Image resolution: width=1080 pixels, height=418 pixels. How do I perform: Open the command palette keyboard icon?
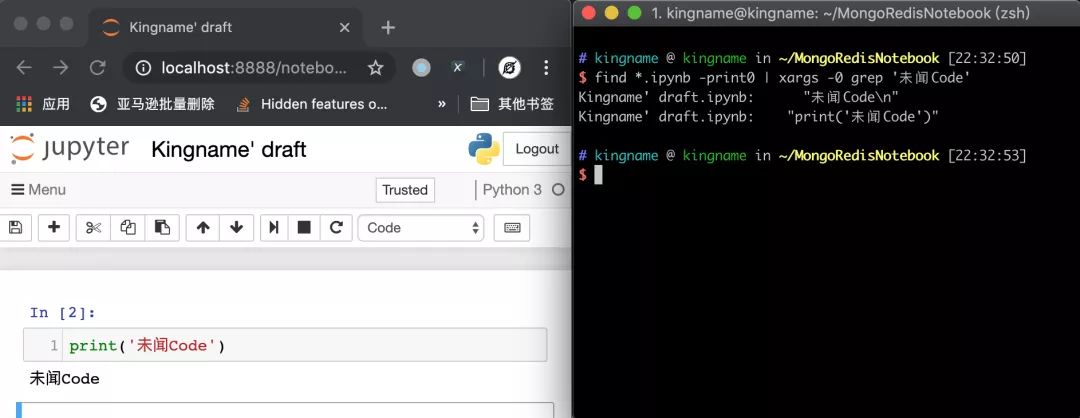[x=512, y=228]
